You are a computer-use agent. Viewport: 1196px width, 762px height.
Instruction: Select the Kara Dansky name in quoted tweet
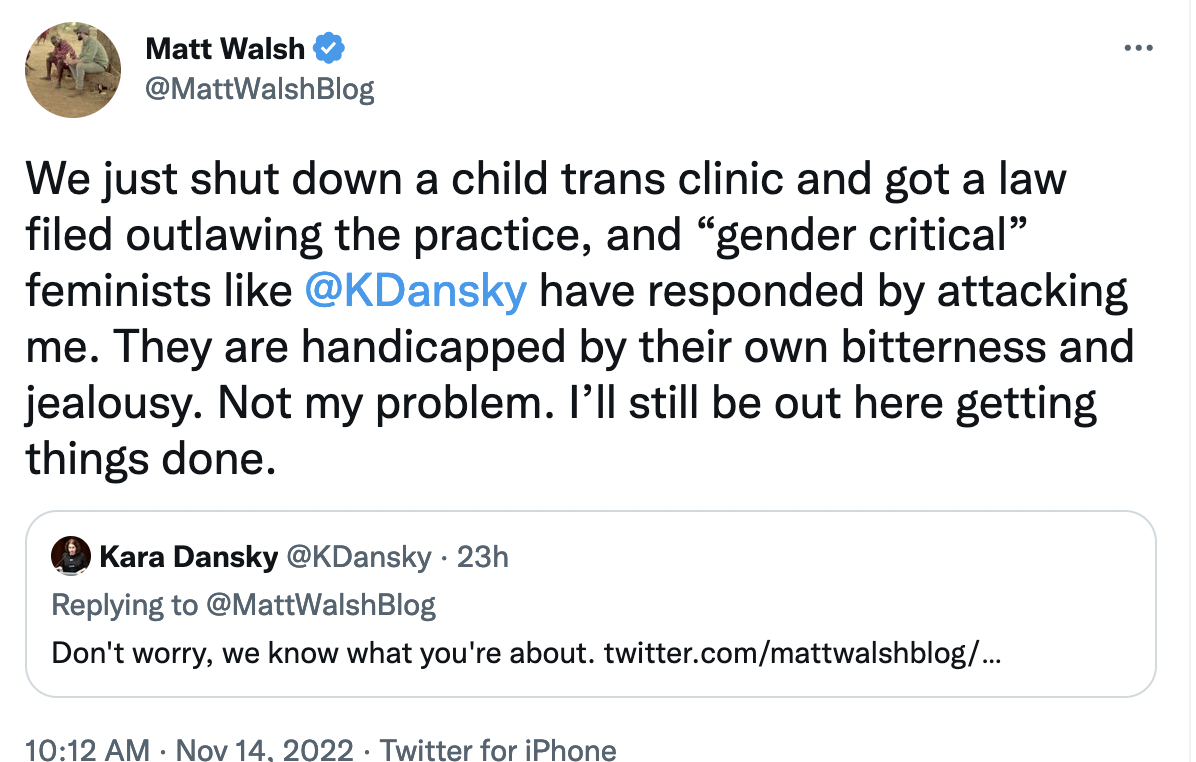(188, 557)
